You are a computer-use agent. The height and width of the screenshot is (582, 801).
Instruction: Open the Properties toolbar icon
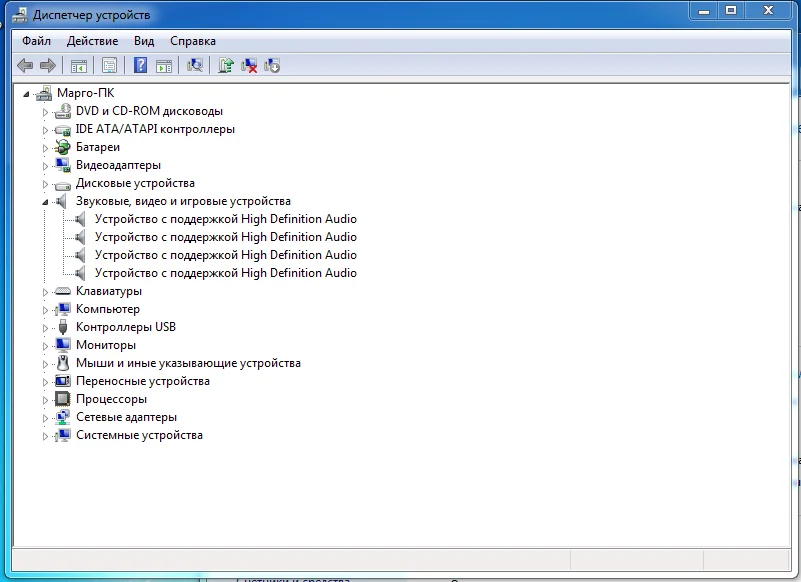(x=109, y=65)
